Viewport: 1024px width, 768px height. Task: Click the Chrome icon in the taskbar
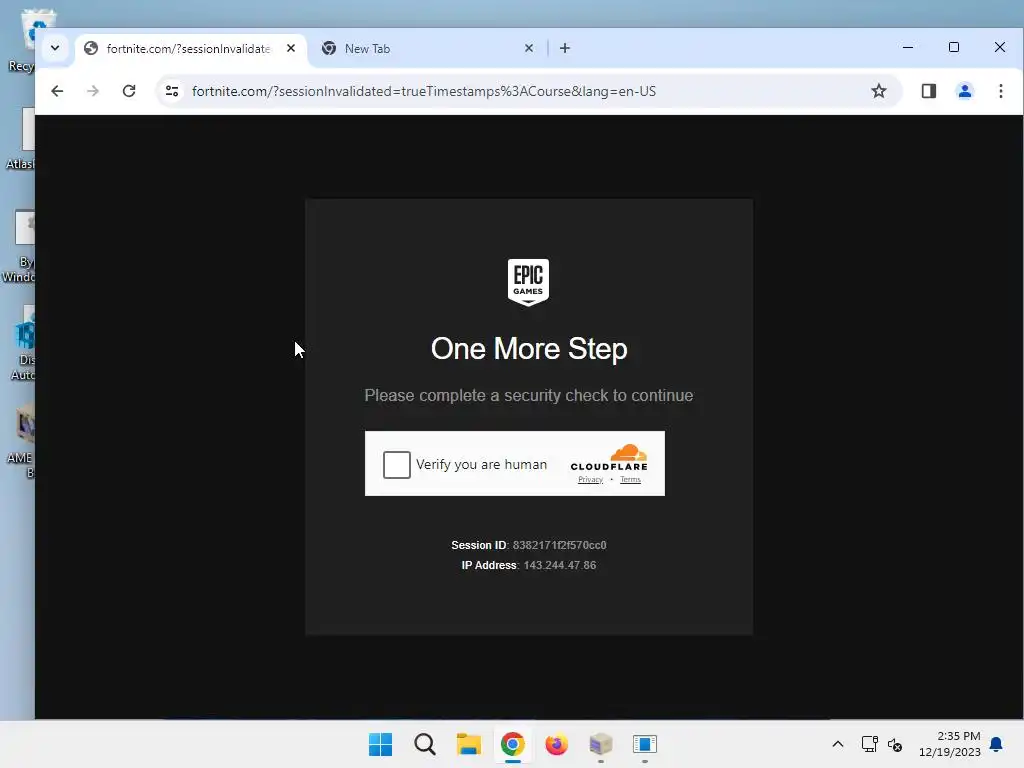click(513, 744)
